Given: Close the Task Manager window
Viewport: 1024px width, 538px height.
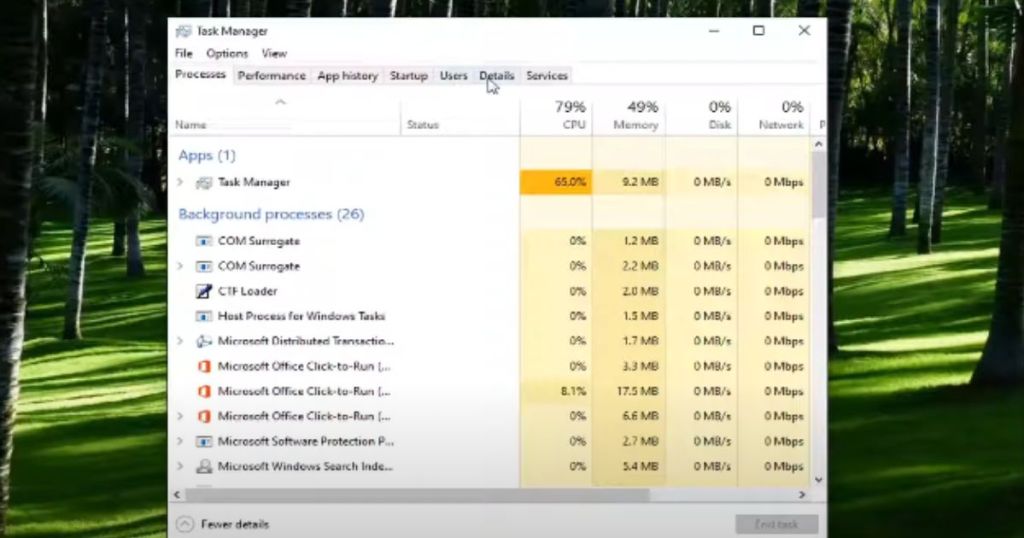Looking at the screenshot, I should (x=804, y=31).
